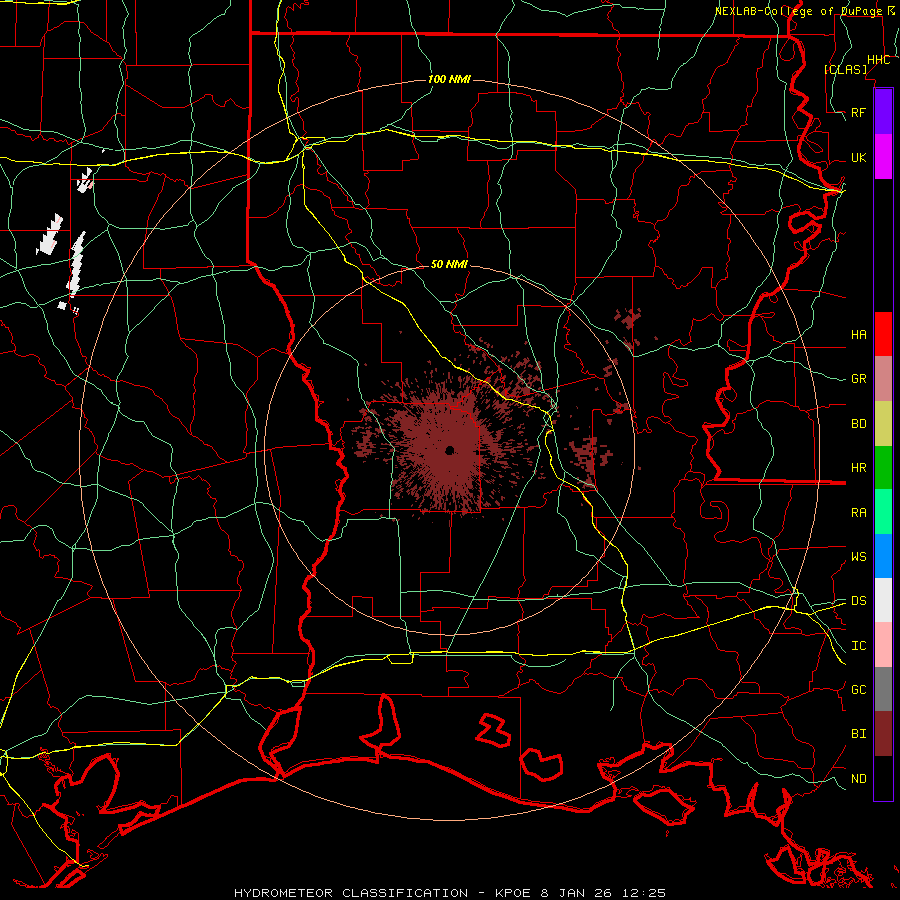This screenshot has width=900, height=900.
Task: Click the 100 NMI range ring label
Action: (449, 79)
